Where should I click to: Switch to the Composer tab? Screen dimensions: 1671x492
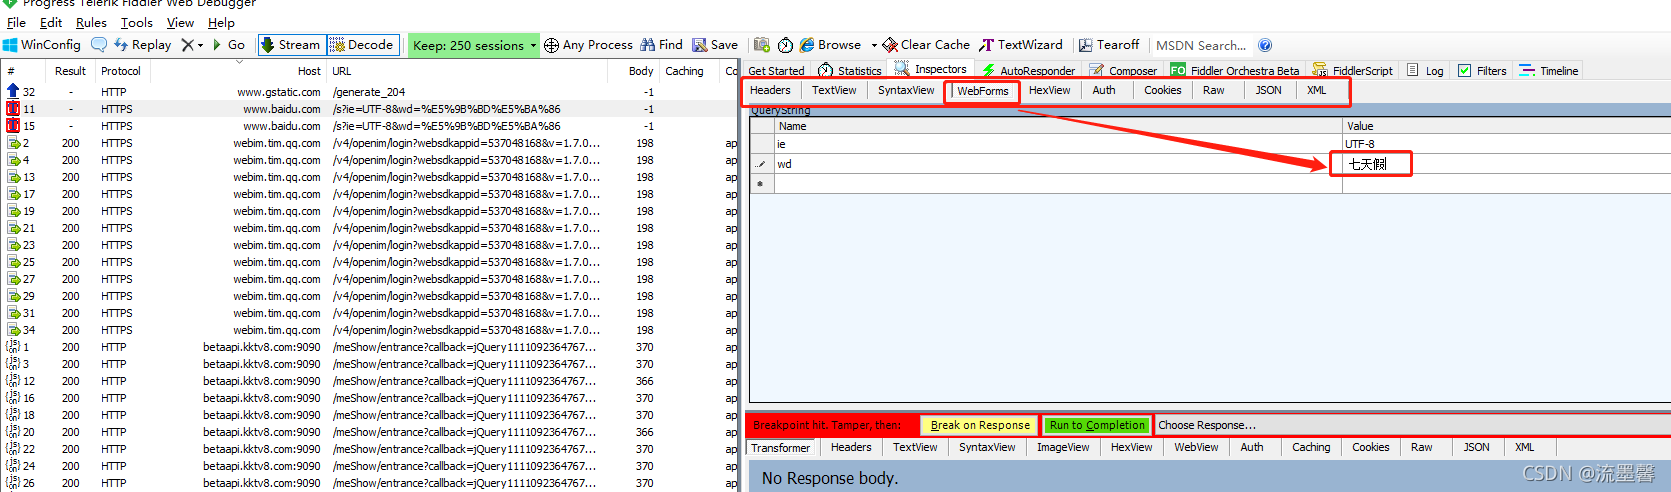pyautogui.click(x=1123, y=71)
